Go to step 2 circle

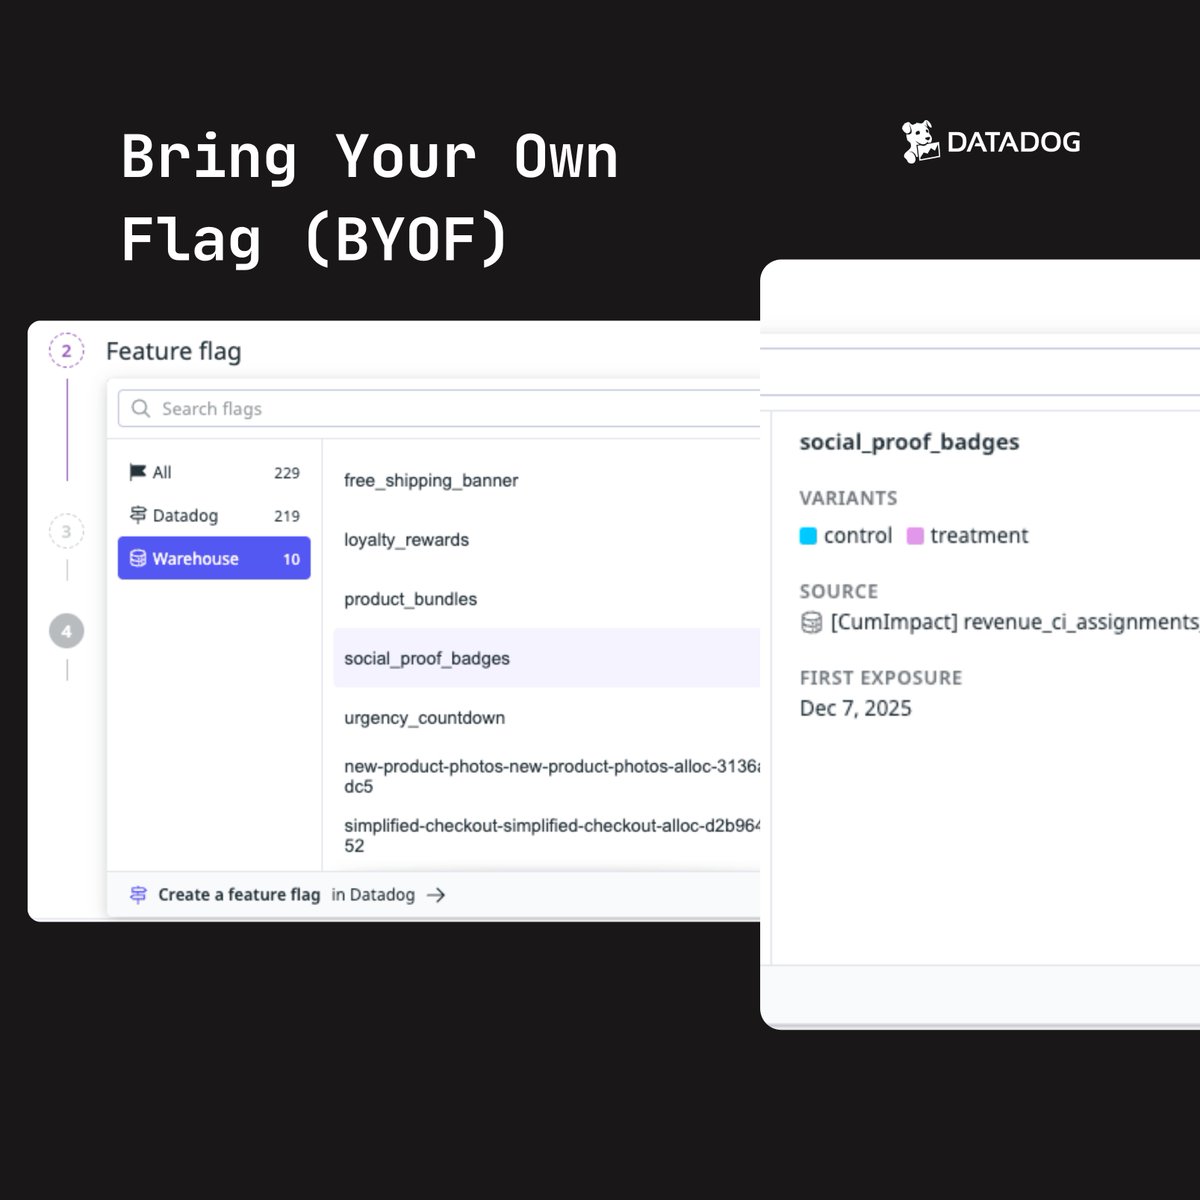coord(67,351)
